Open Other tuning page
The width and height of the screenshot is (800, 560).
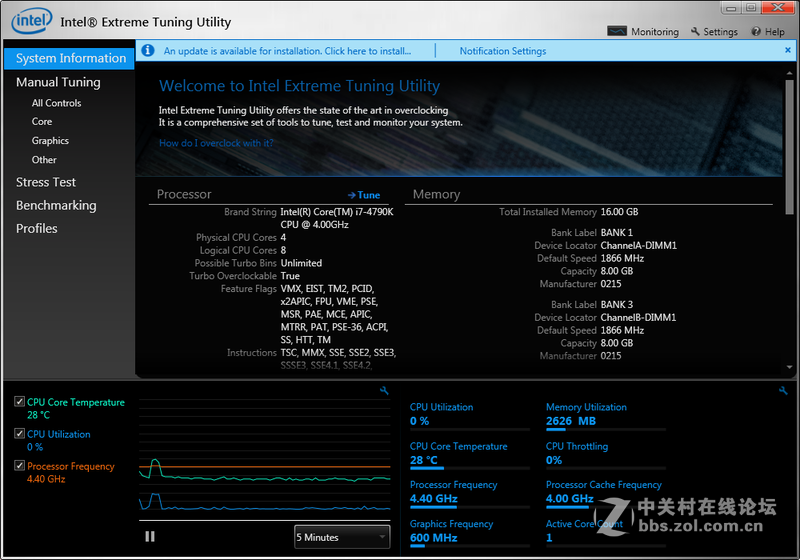[x=44, y=160]
